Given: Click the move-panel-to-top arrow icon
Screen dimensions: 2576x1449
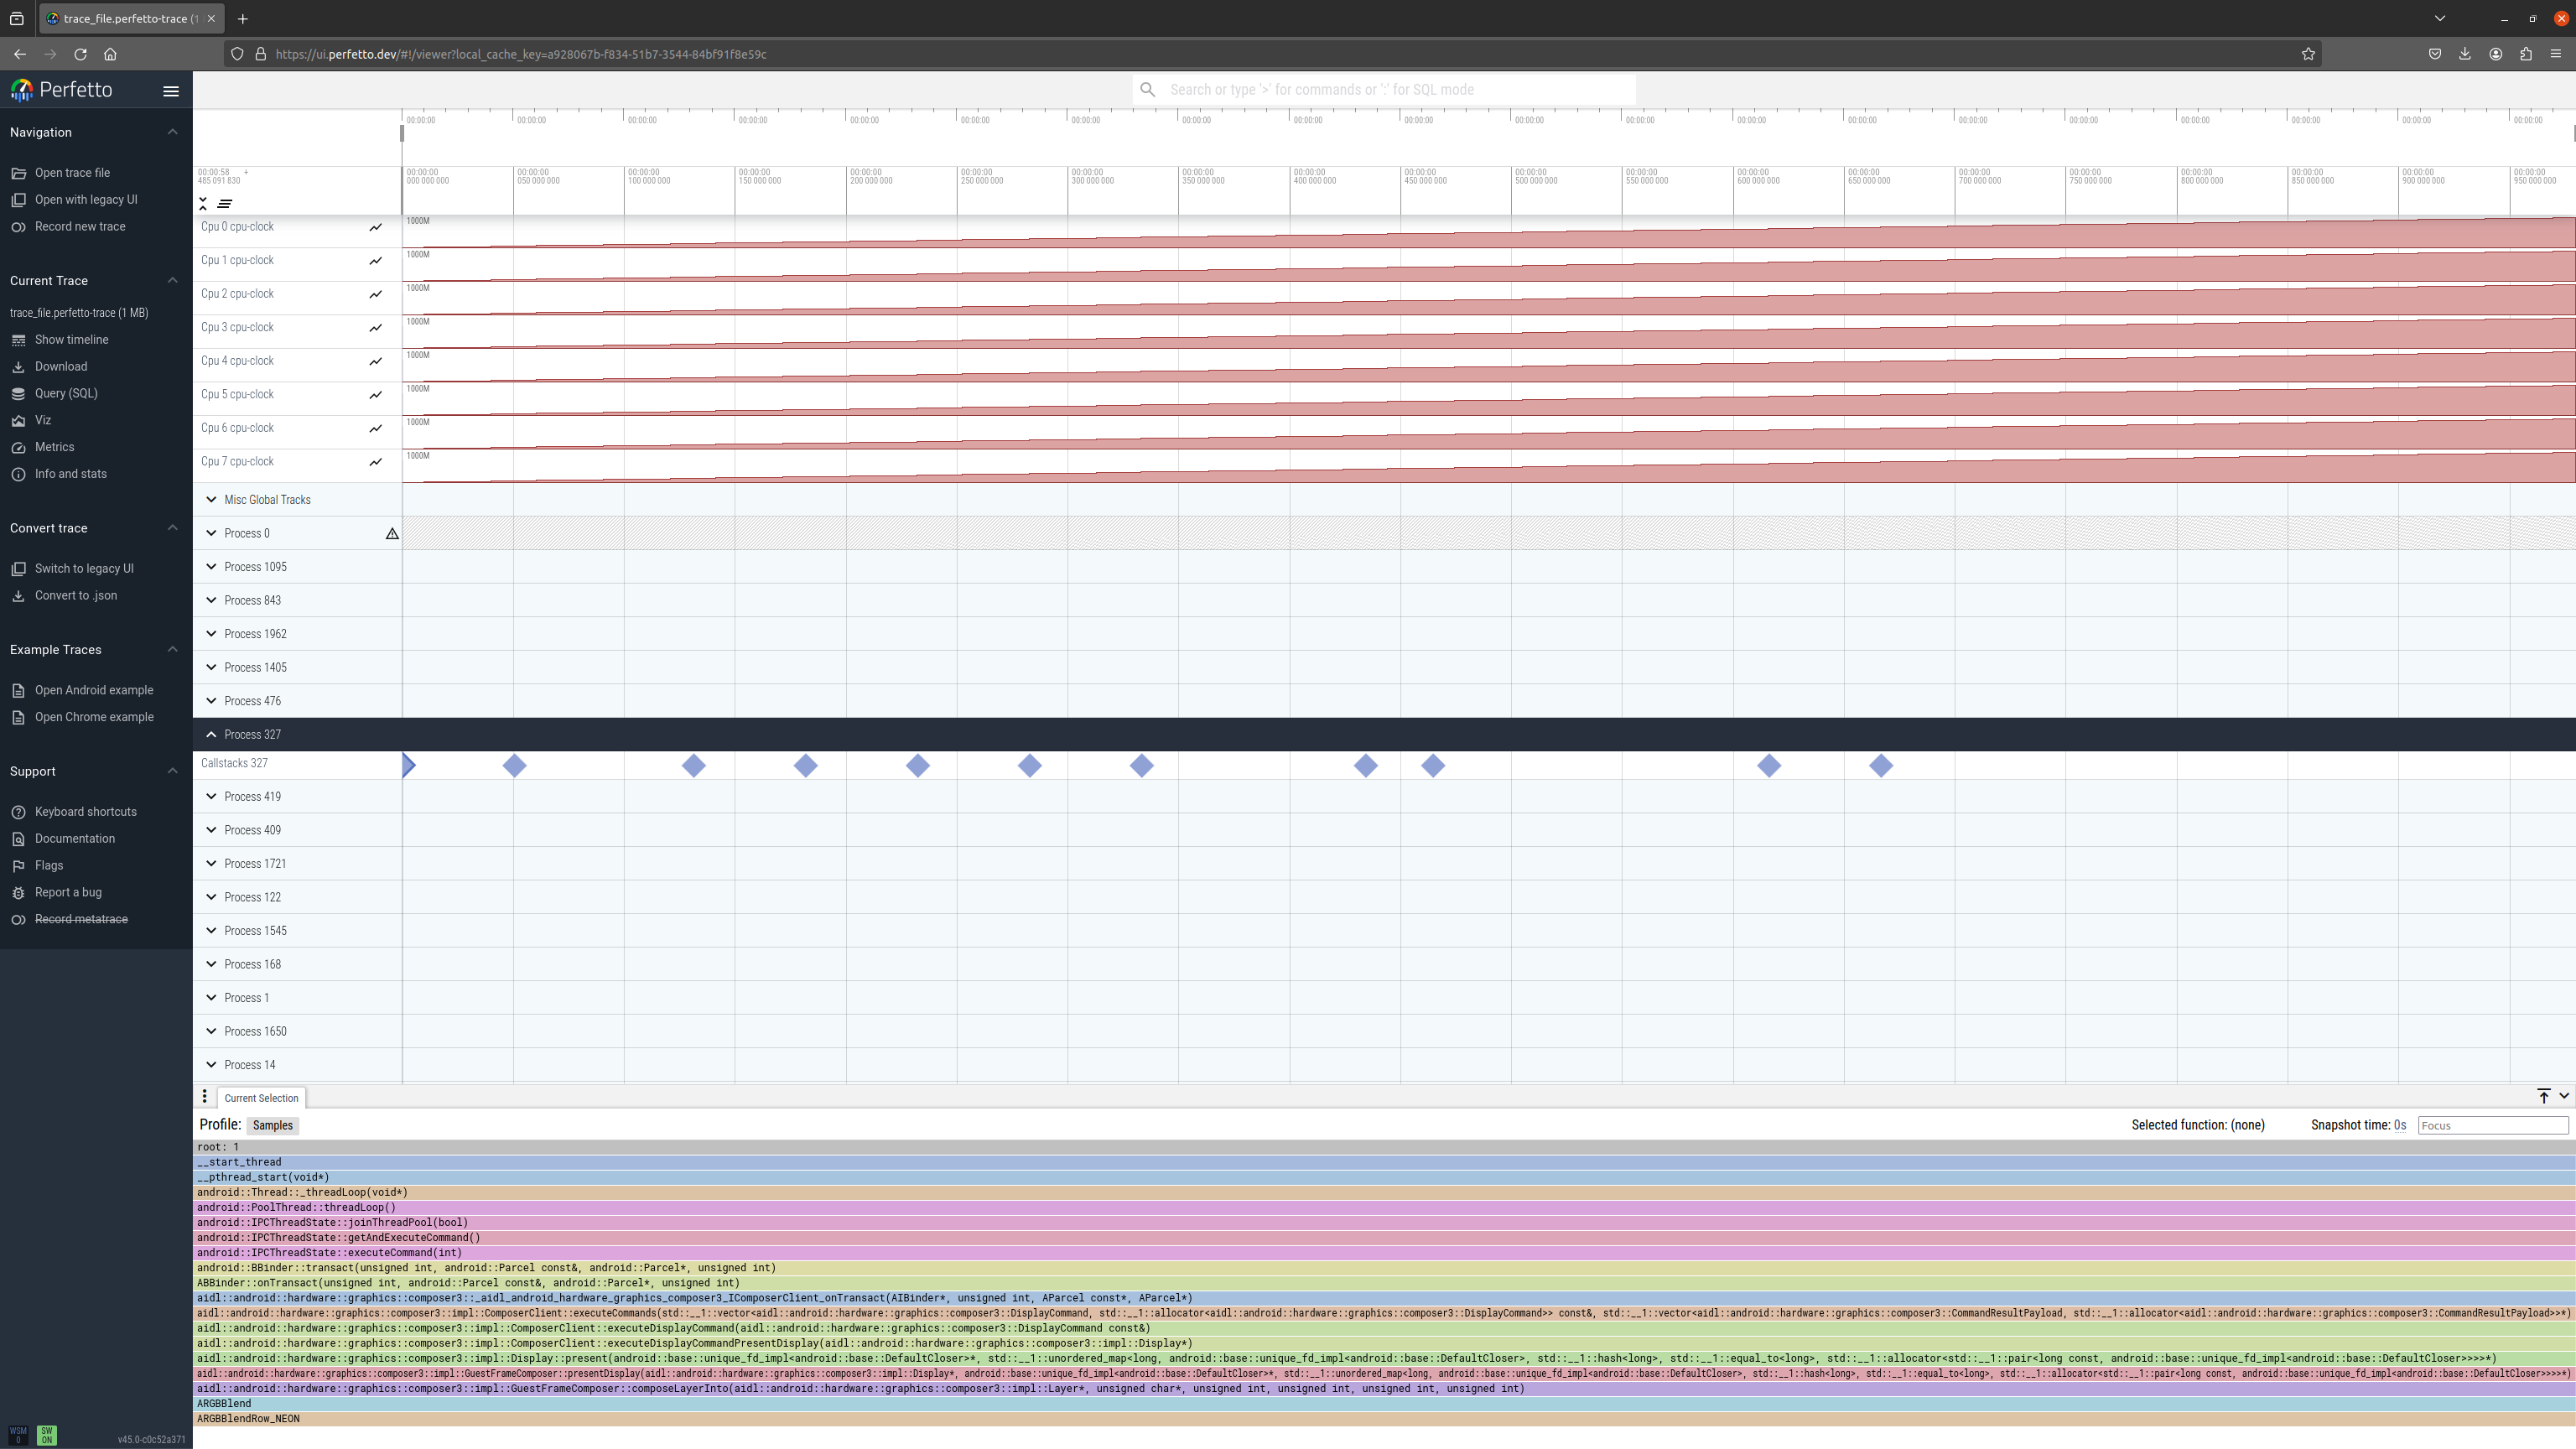Looking at the screenshot, I should (2543, 1097).
